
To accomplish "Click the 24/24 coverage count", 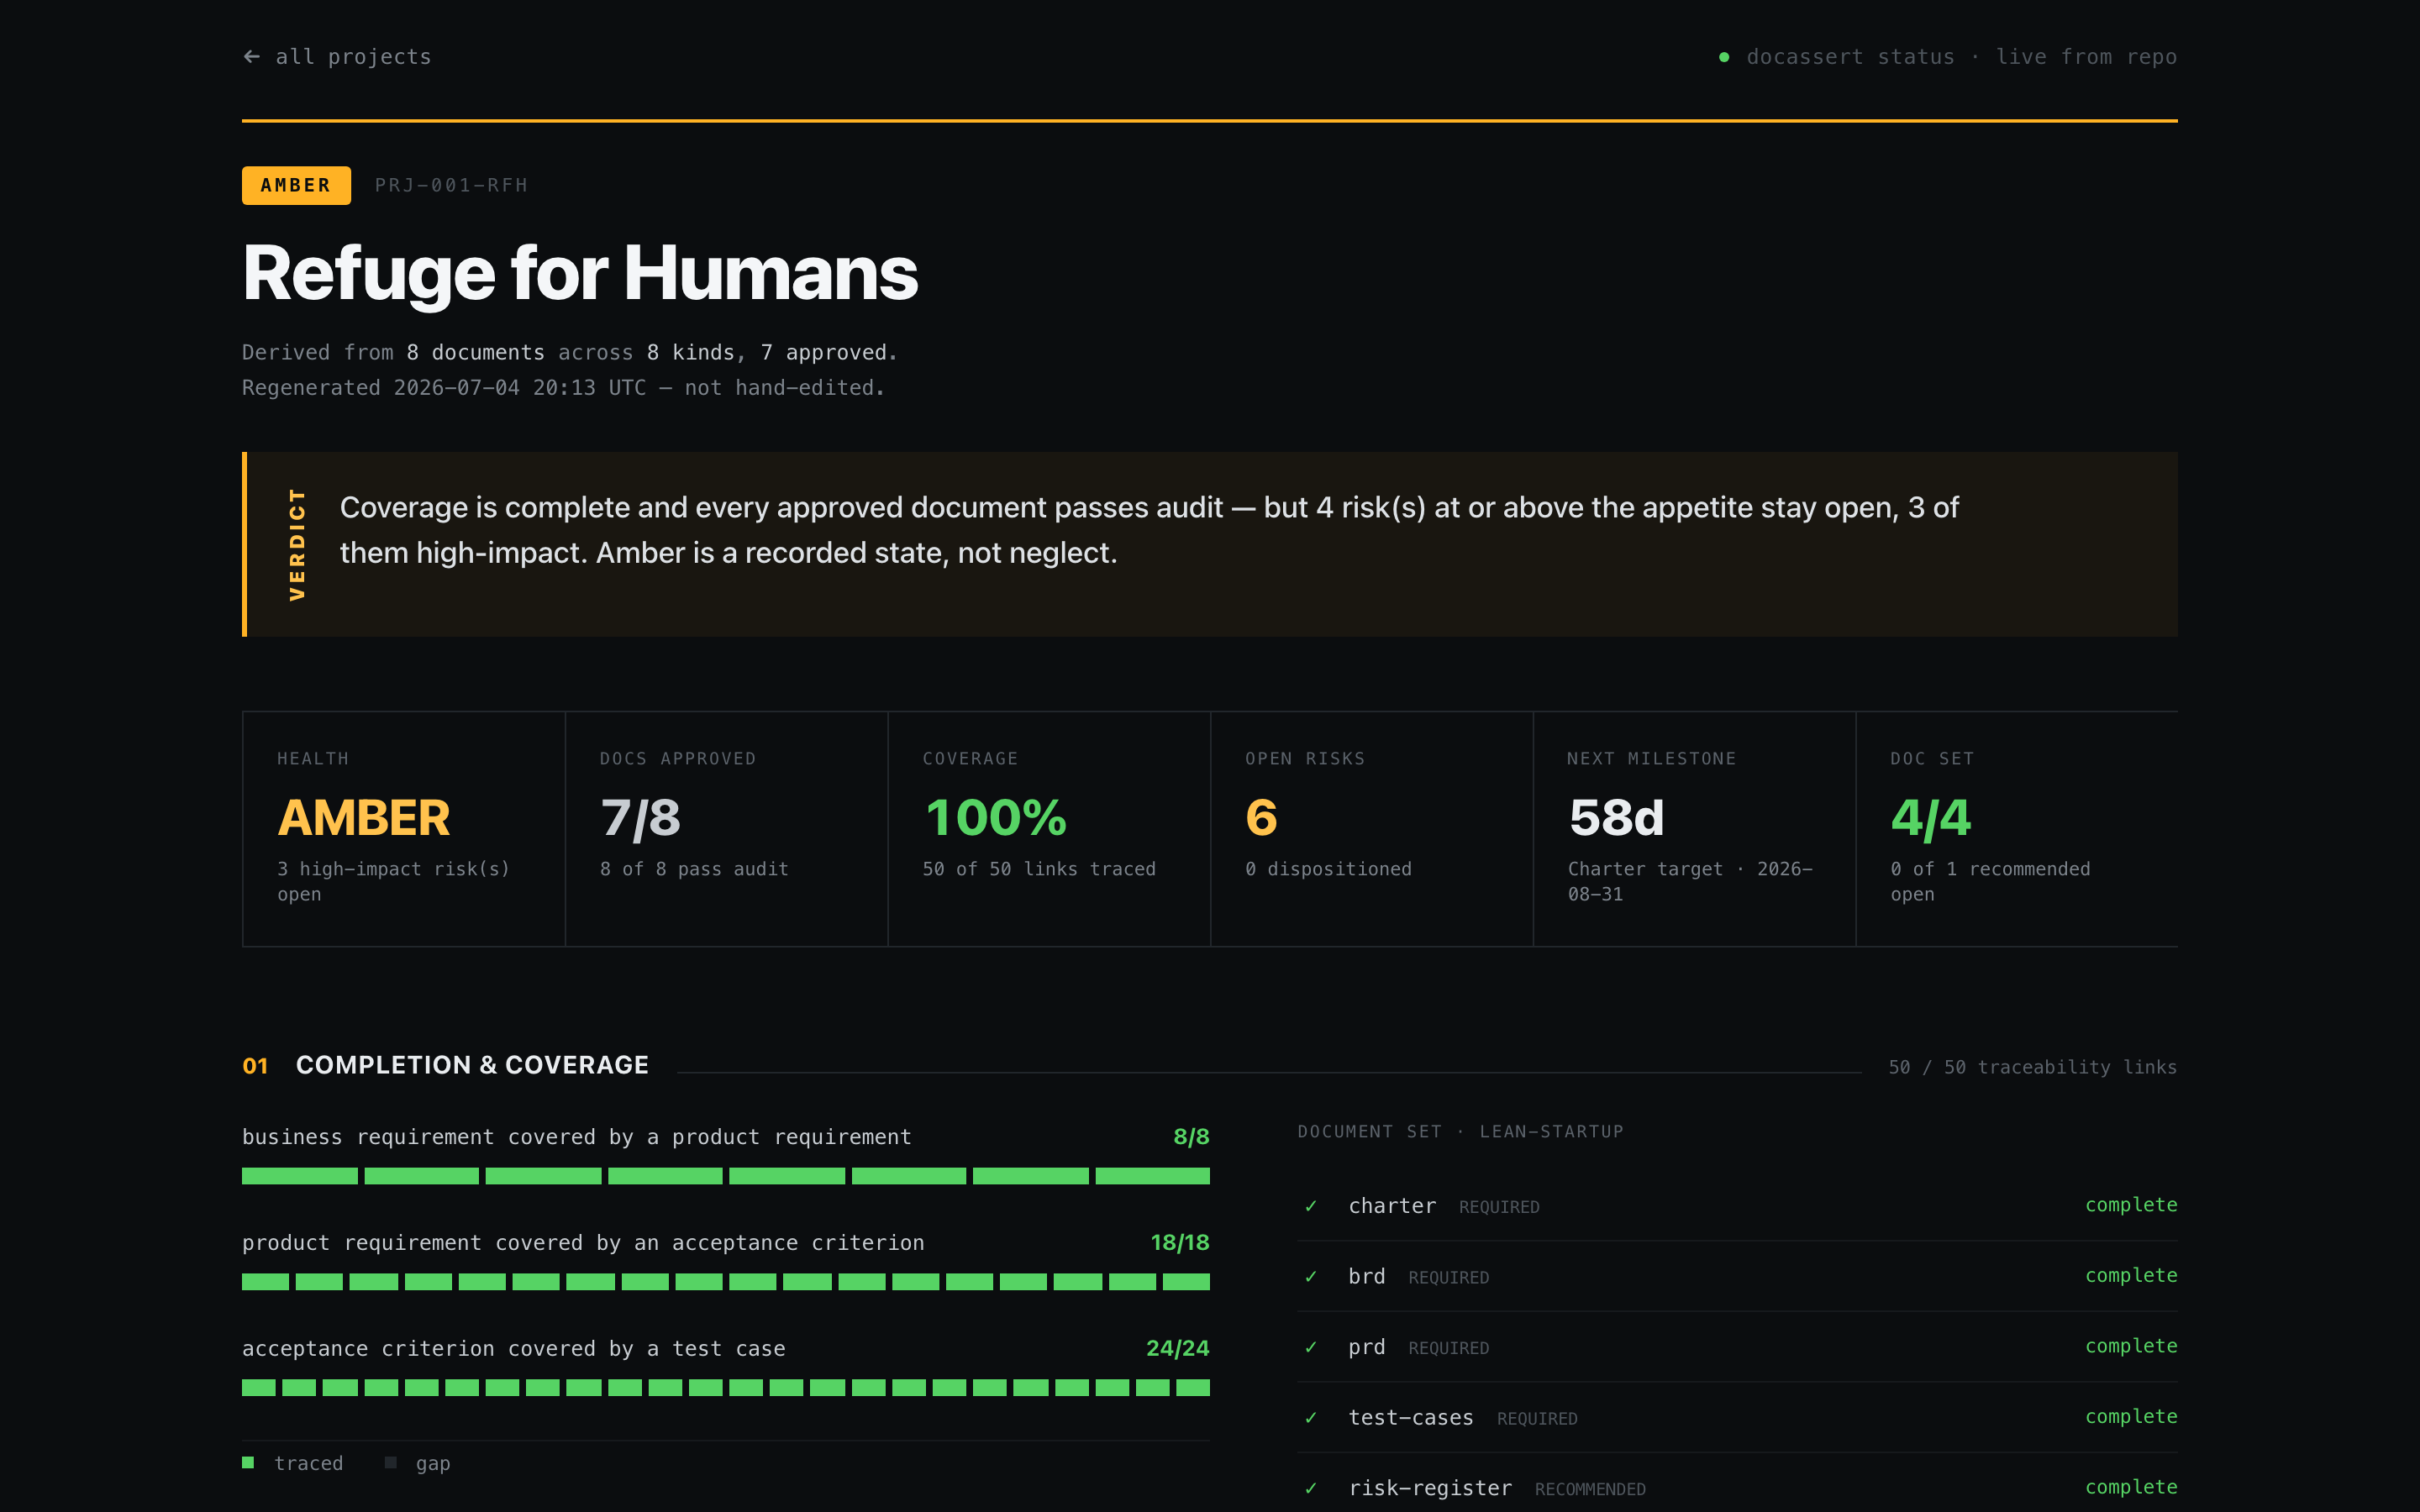I will pos(1177,1349).
